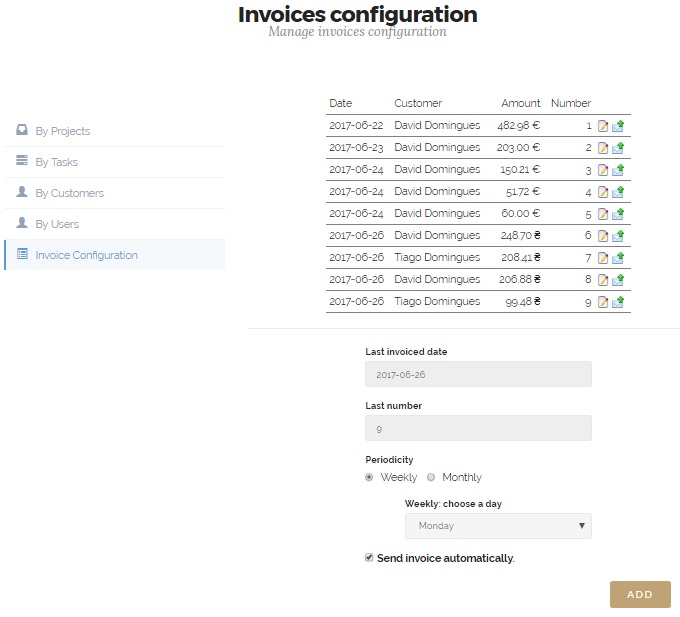The height and width of the screenshot is (617, 680).
Task: Select Monthly periodicity
Action: 431,477
